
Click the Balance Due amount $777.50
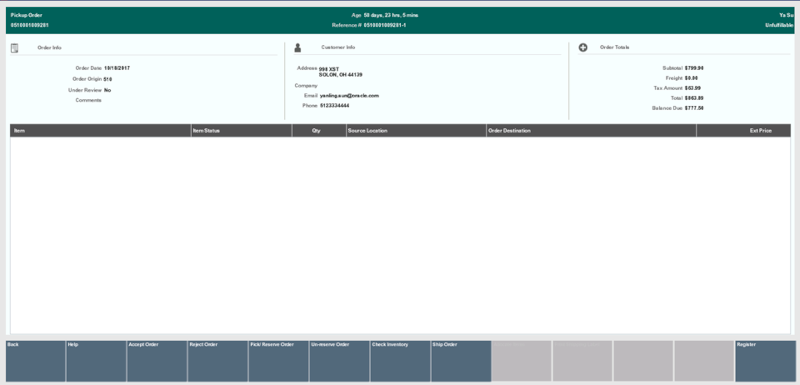(694, 108)
